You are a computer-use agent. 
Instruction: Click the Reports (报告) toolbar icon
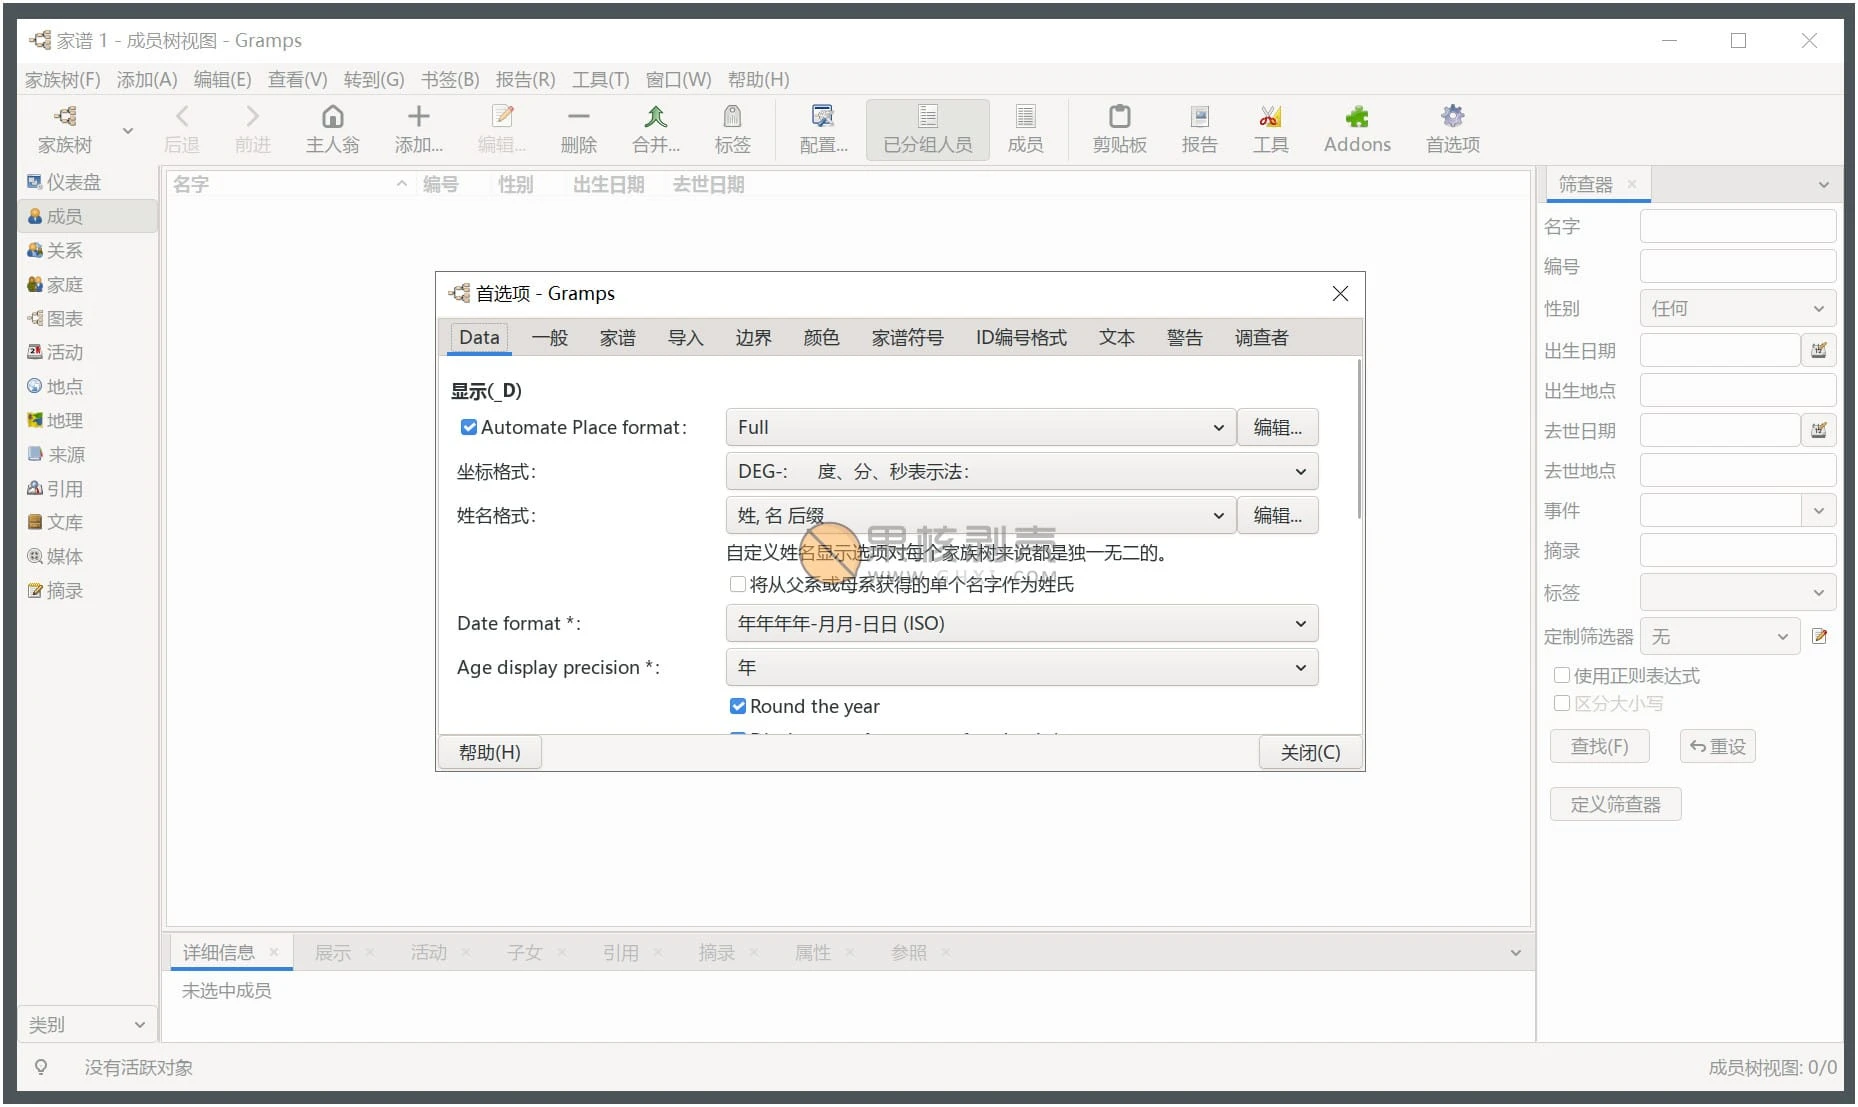coord(1199,118)
